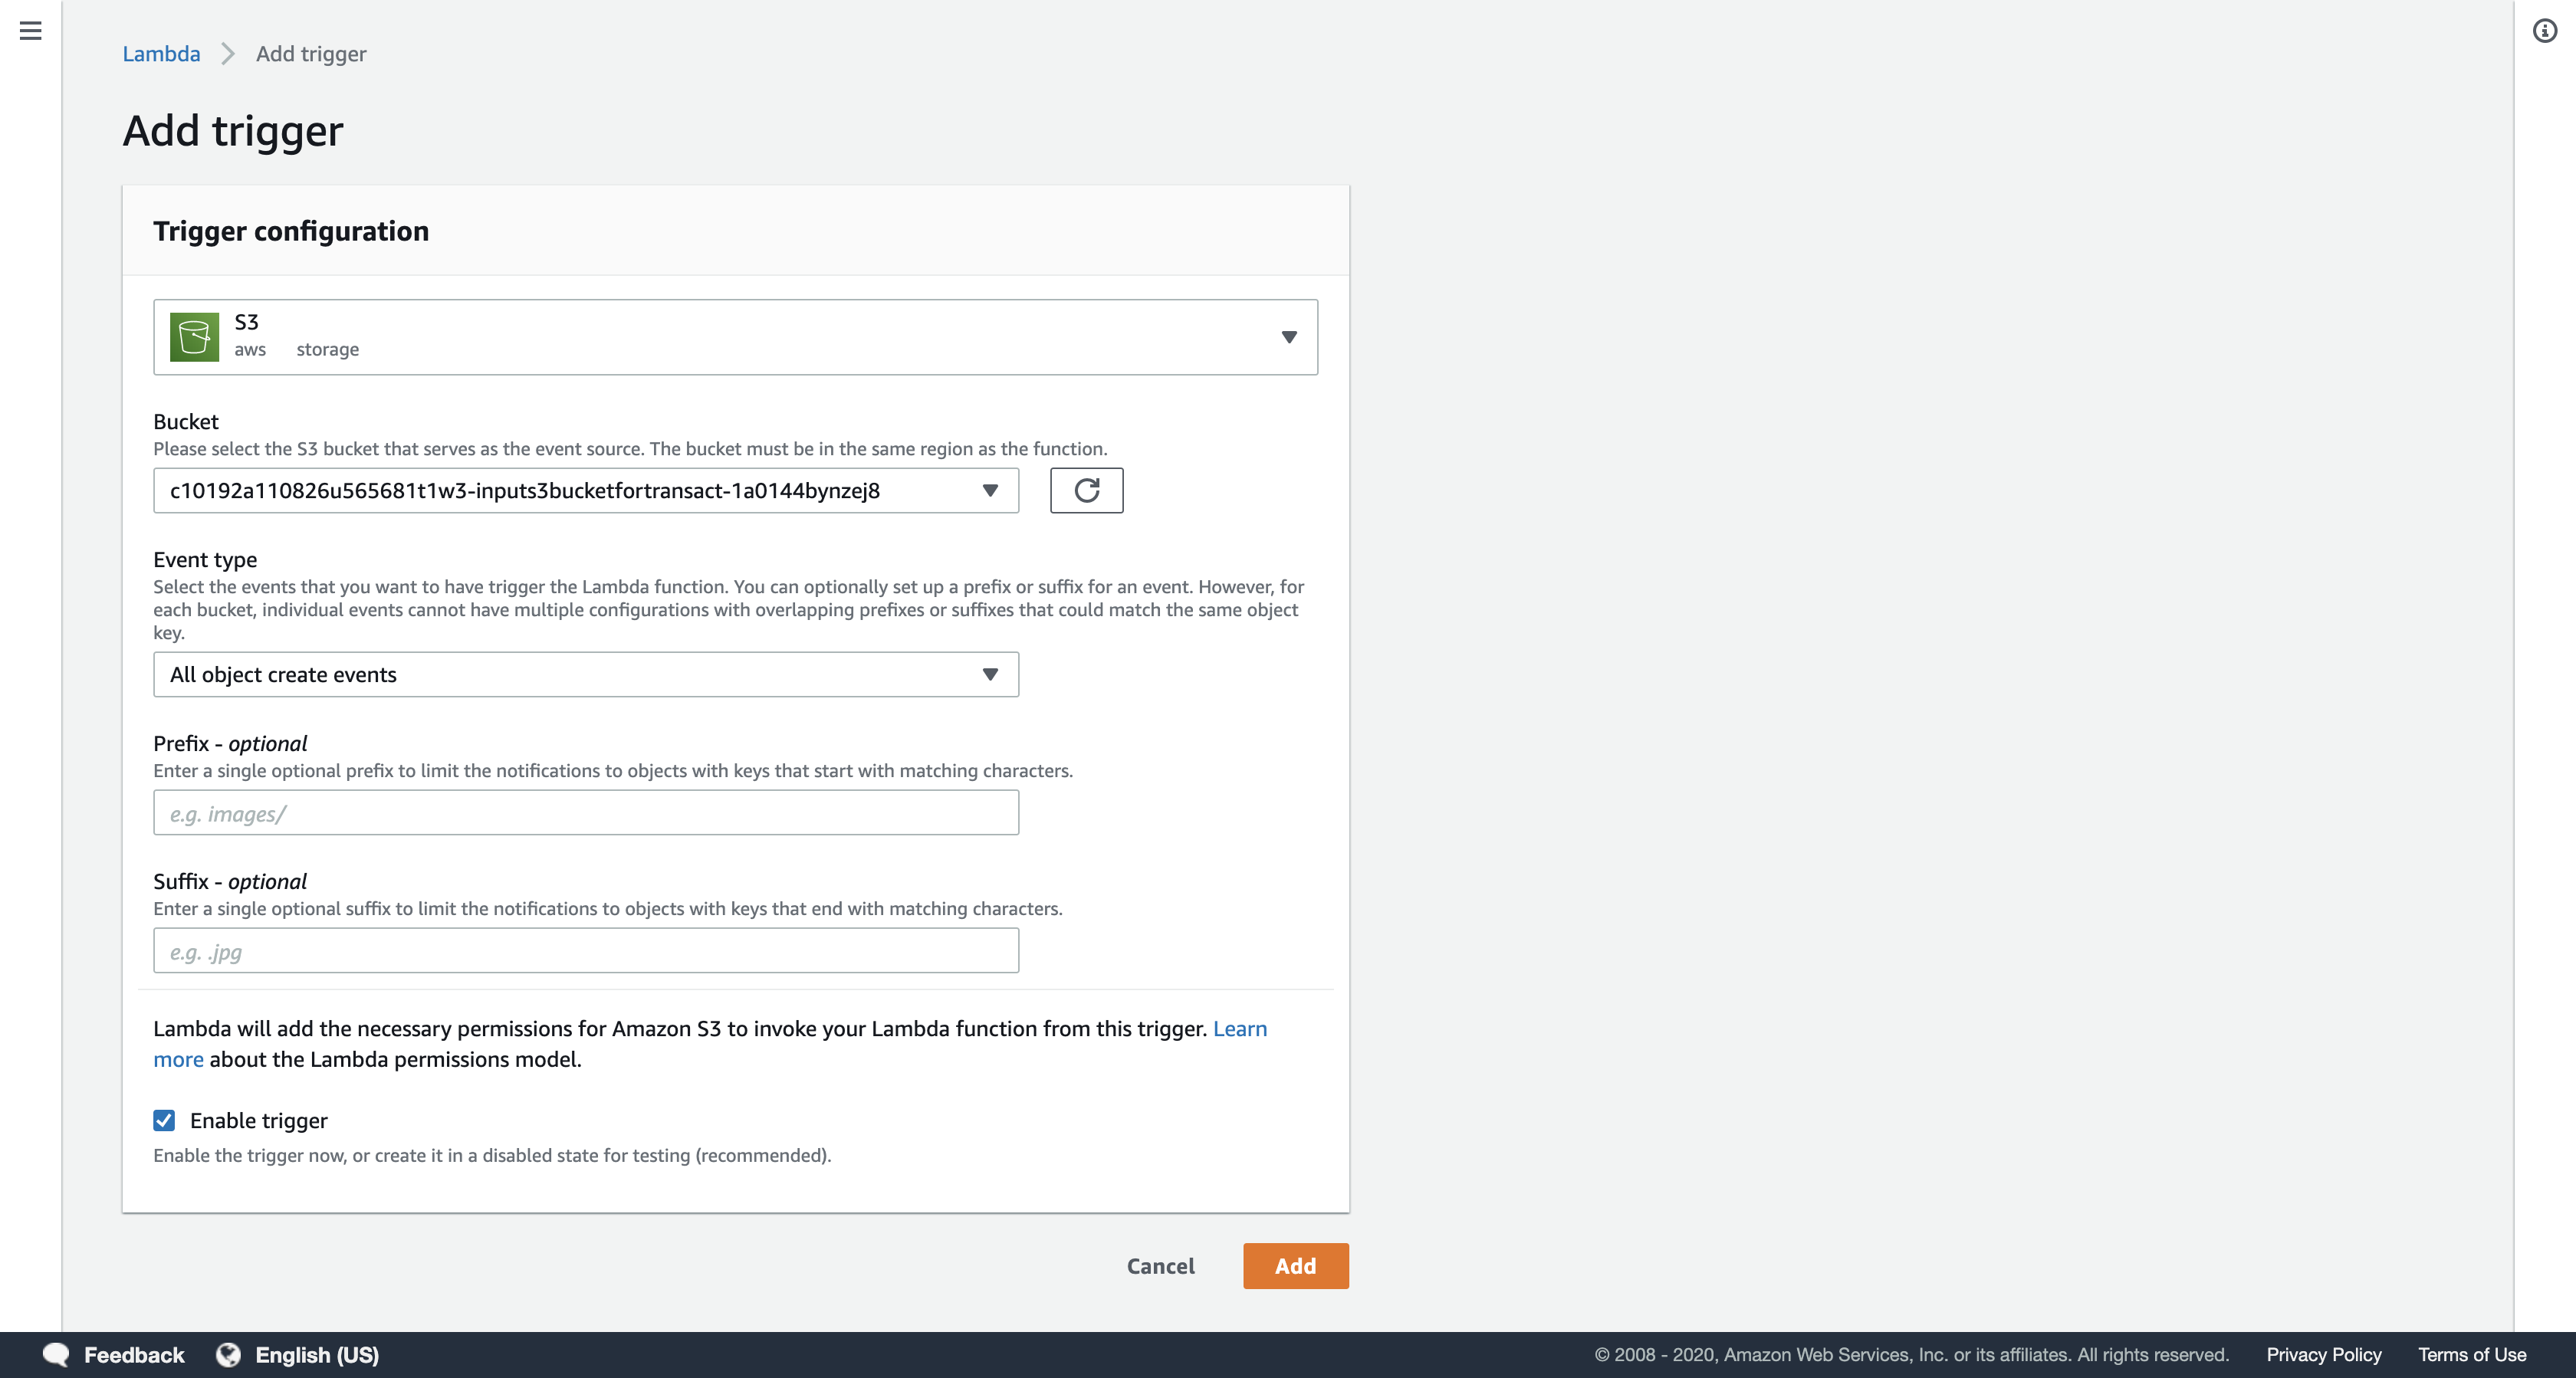The image size is (2576, 1378).
Task: Click into the Suffix input field
Action: pos(586,951)
